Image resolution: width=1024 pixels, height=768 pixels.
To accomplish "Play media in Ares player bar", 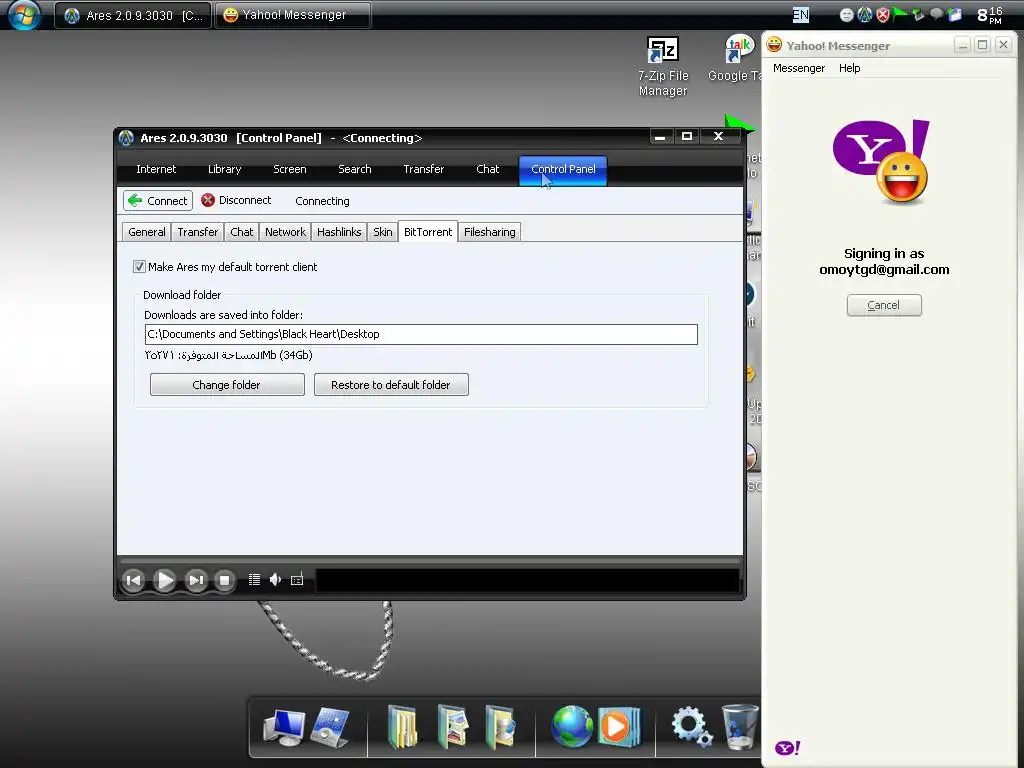I will coord(165,580).
